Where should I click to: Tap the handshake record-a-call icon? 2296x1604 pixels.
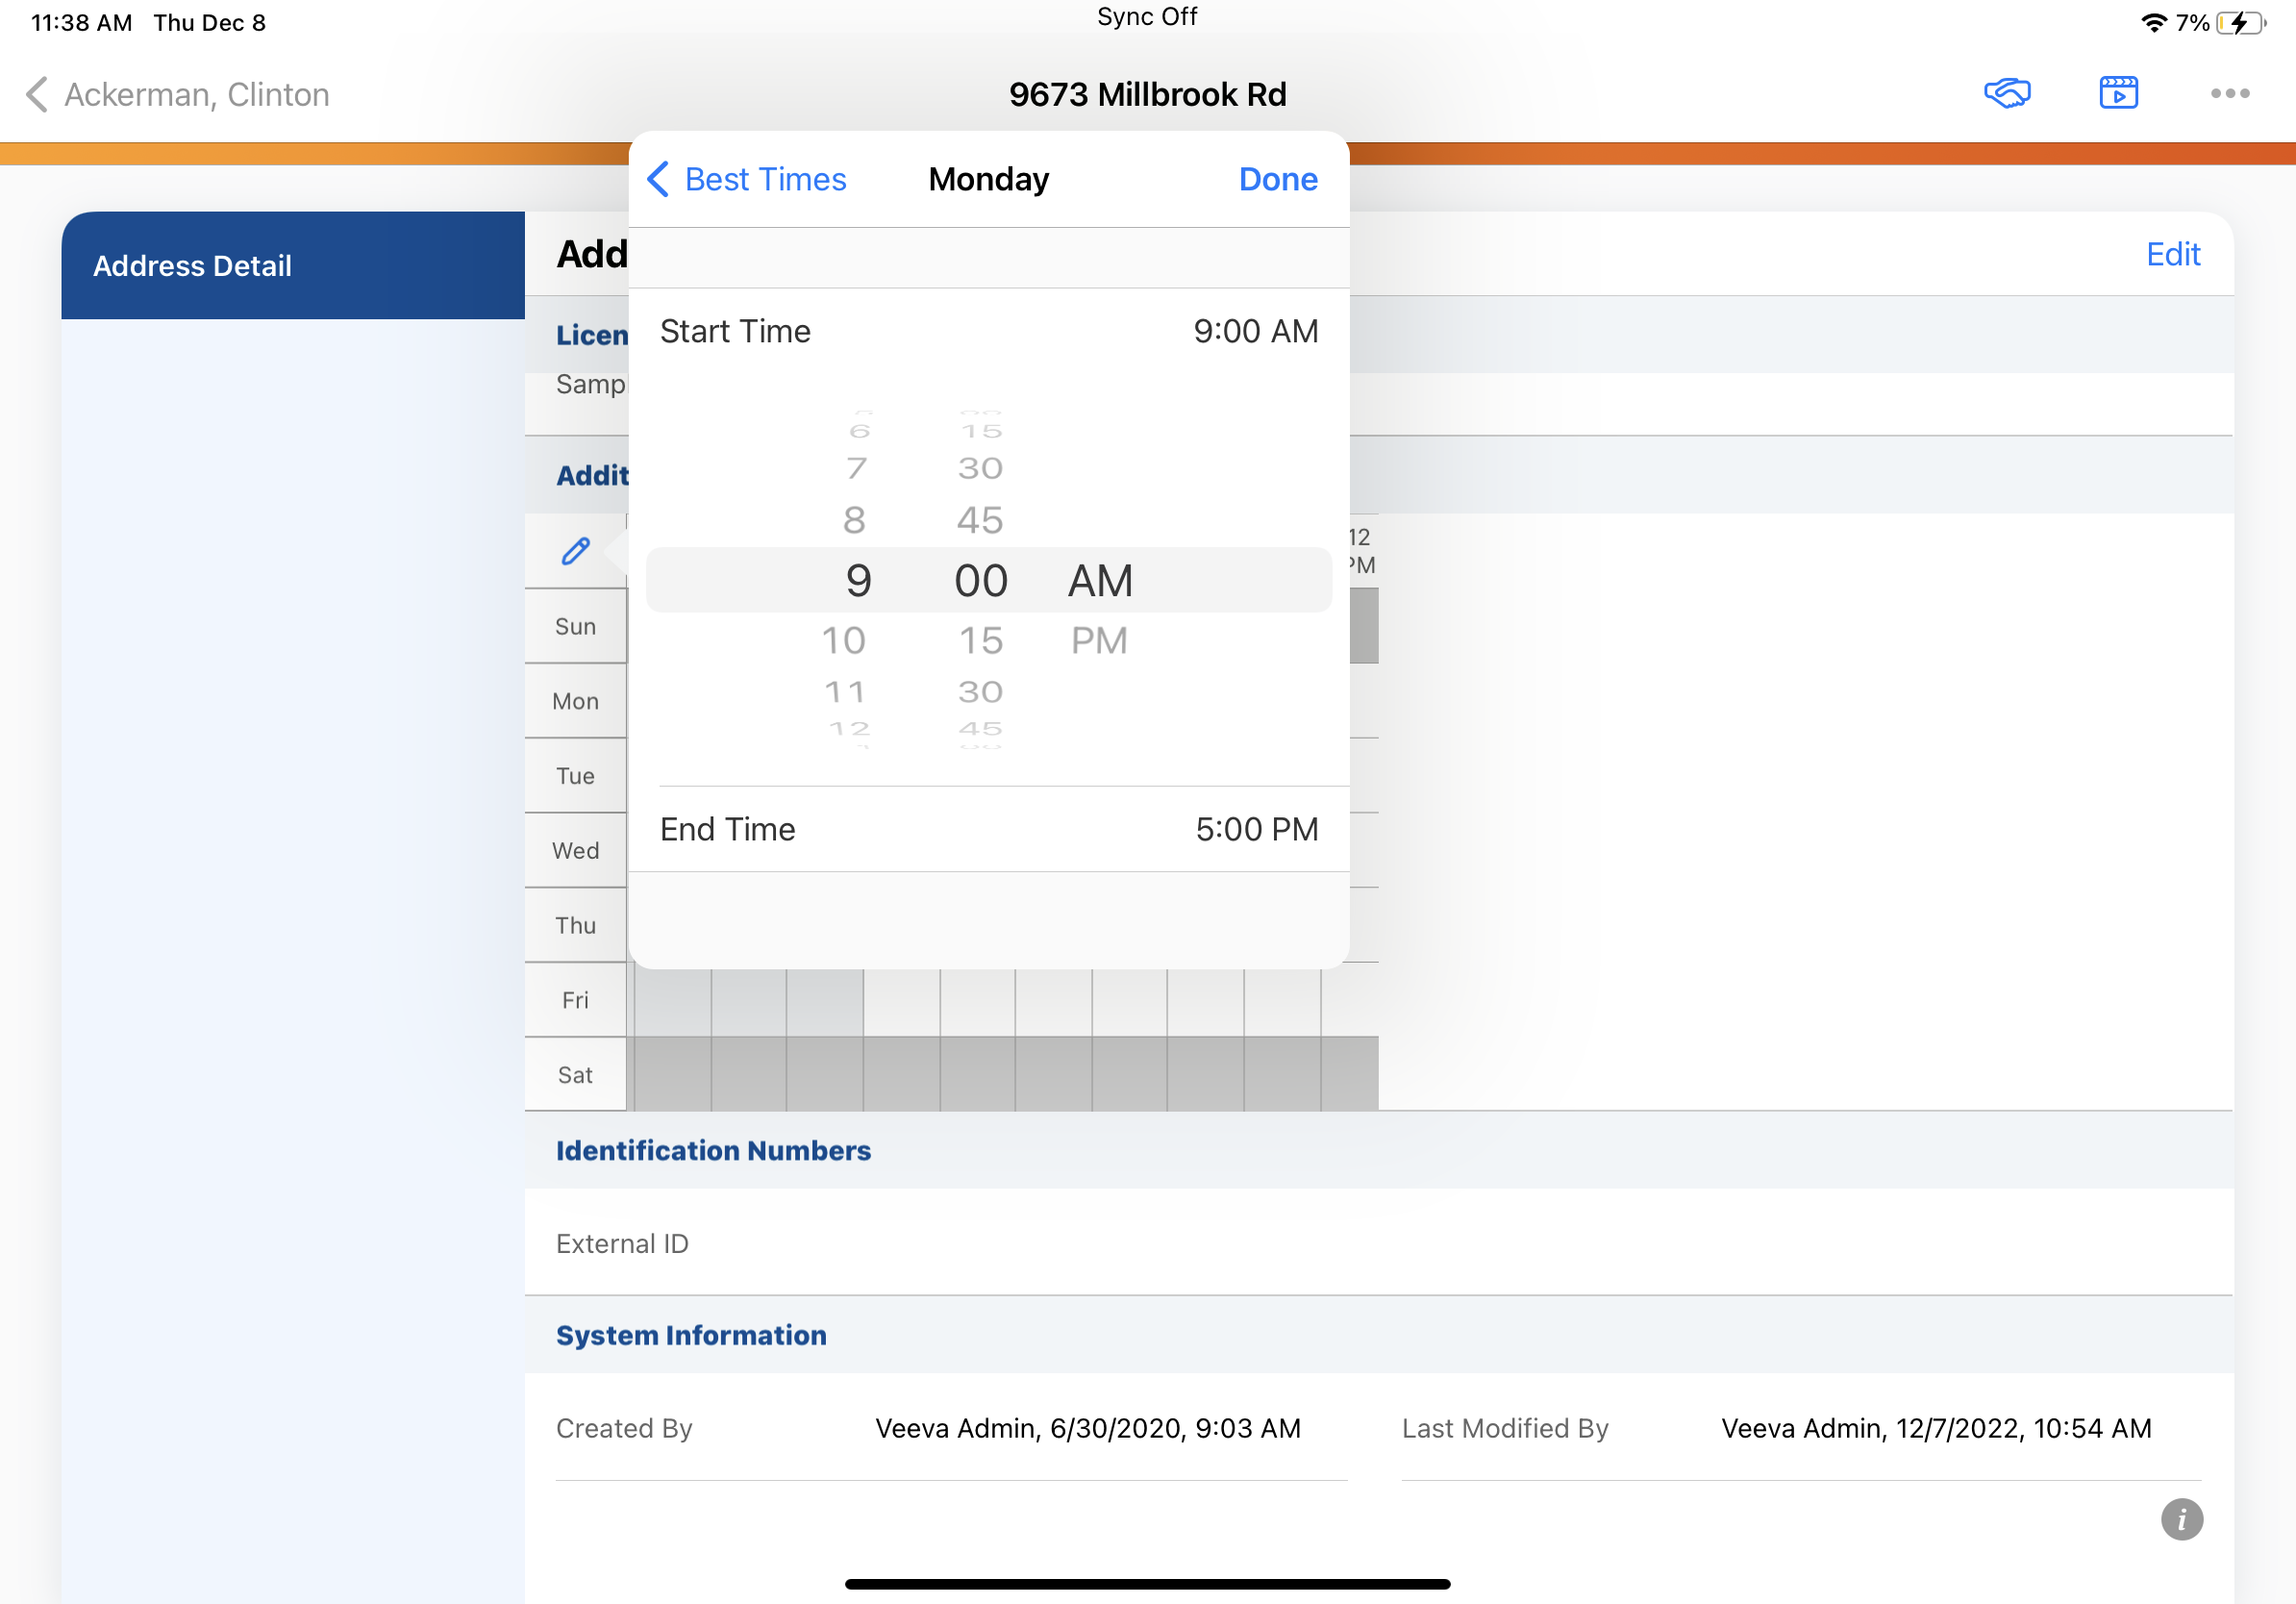(2006, 93)
